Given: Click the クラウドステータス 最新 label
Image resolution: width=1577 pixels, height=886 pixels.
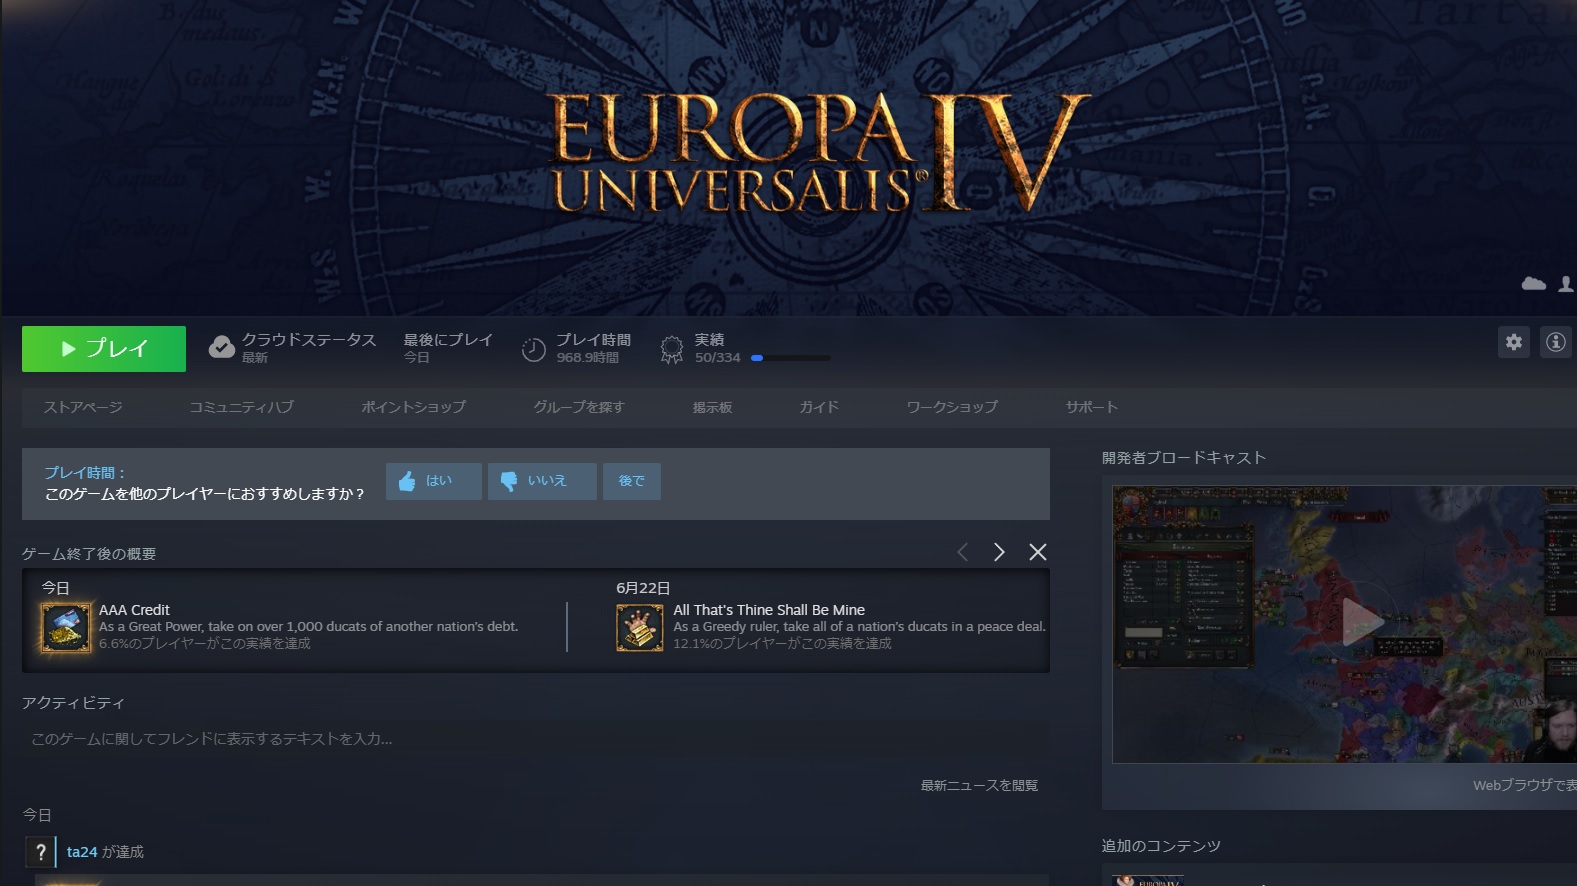Looking at the screenshot, I should [309, 348].
